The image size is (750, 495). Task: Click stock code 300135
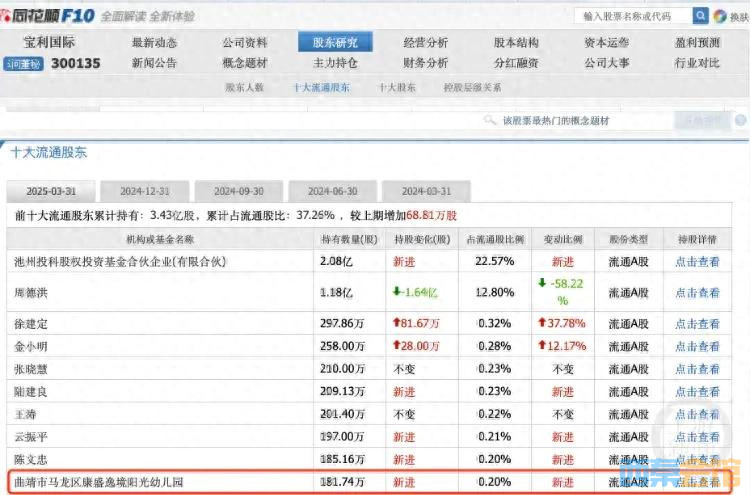coord(76,63)
